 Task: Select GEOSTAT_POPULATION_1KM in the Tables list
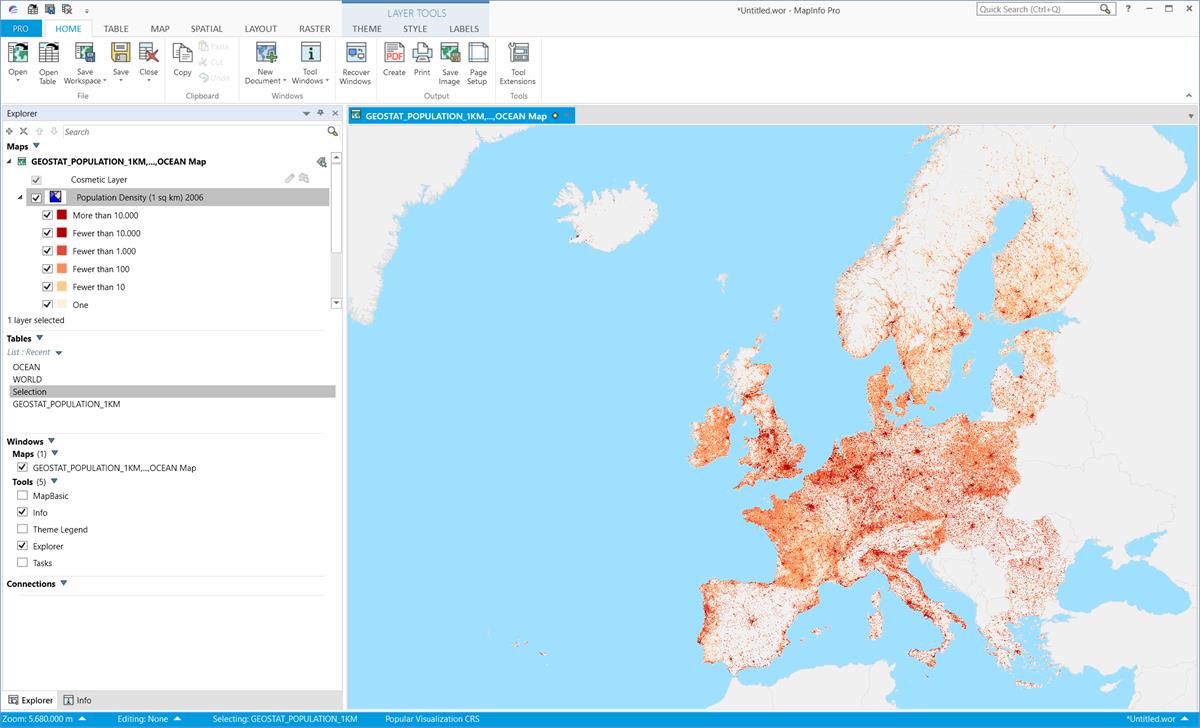pyautogui.click(x=66, y=405)
